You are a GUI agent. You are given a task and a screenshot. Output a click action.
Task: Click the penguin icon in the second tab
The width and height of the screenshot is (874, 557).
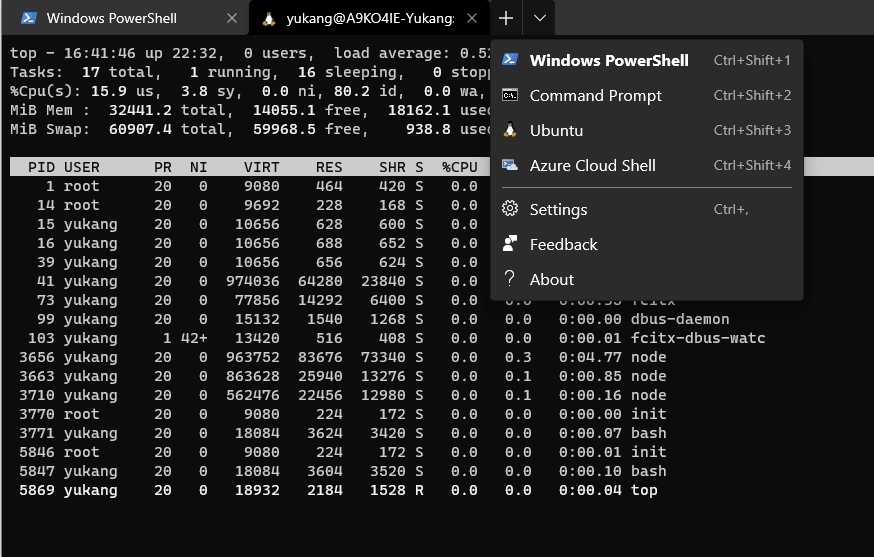(269, 18)
